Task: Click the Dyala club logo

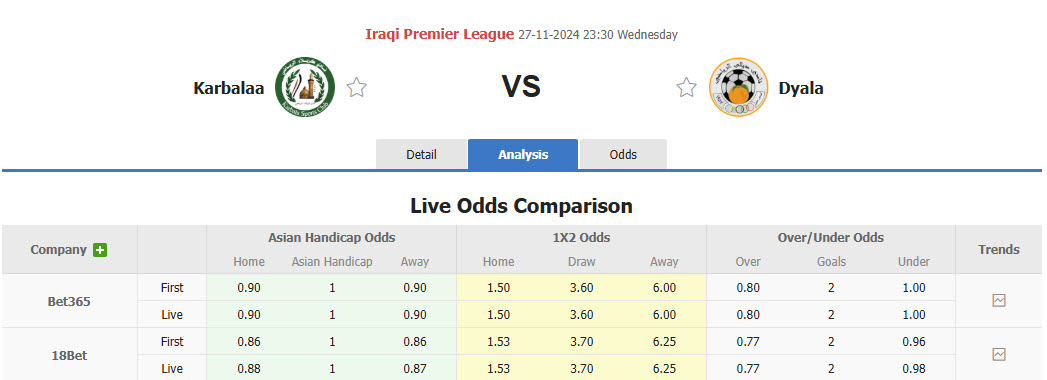Action: pos(739,87)
